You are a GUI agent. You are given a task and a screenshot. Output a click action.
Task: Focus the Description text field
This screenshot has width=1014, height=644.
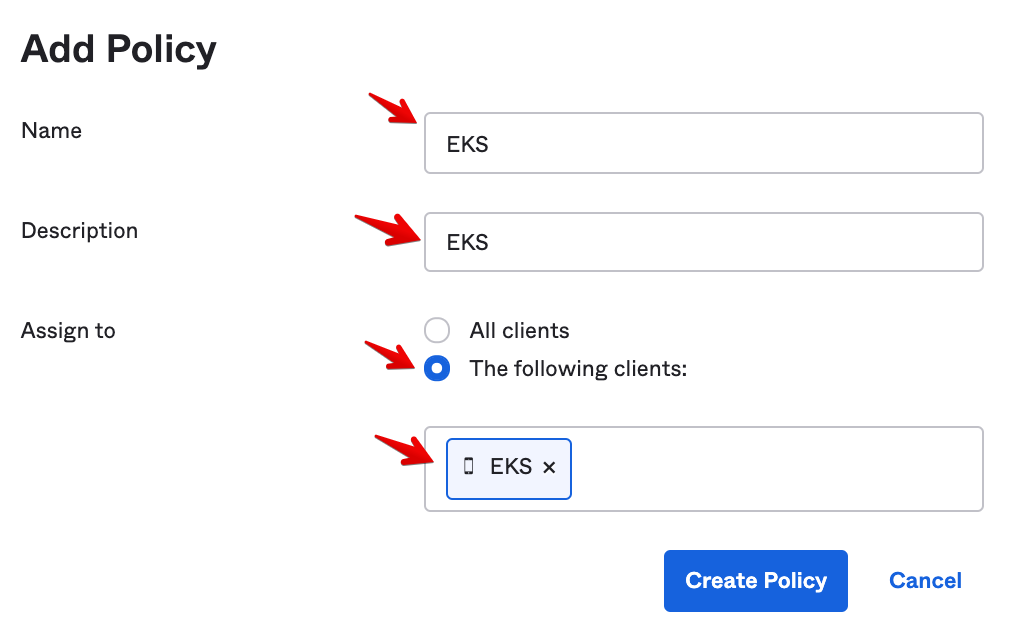point(703,242)
